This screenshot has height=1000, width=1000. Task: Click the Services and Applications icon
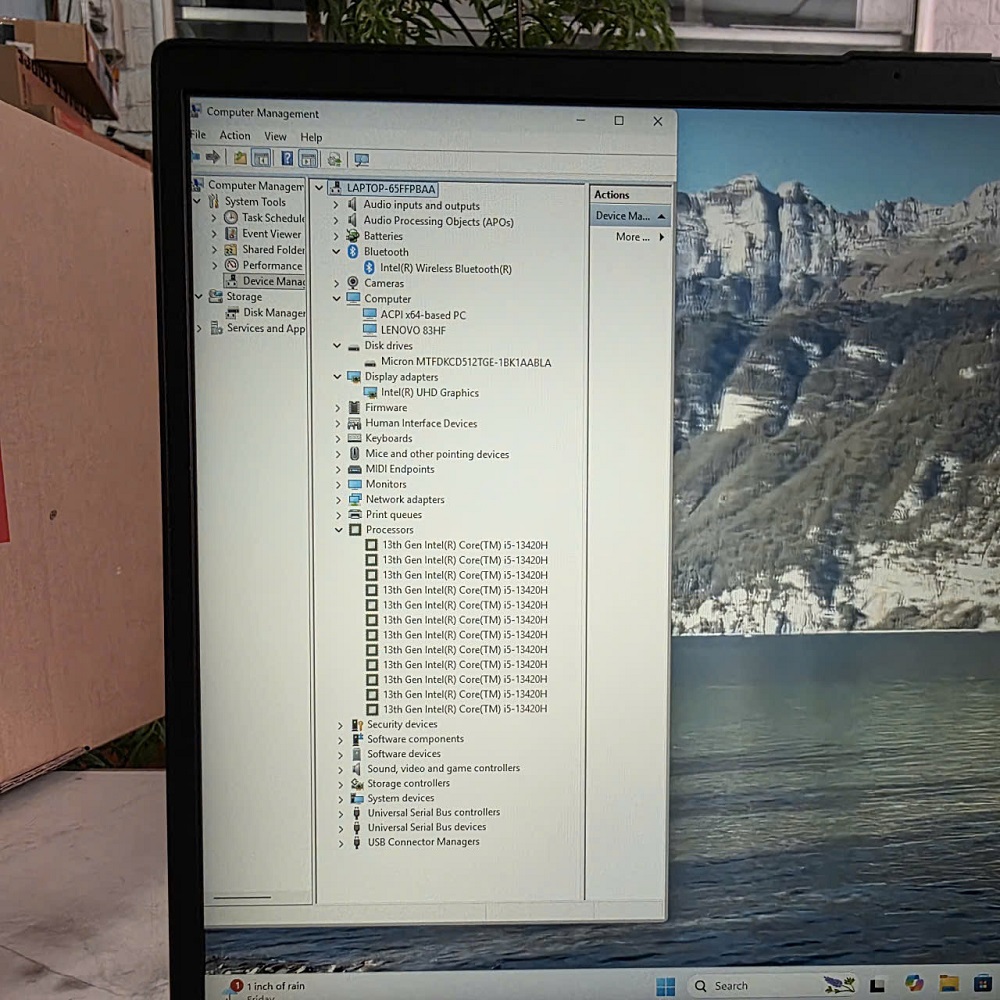coord(217,328)
